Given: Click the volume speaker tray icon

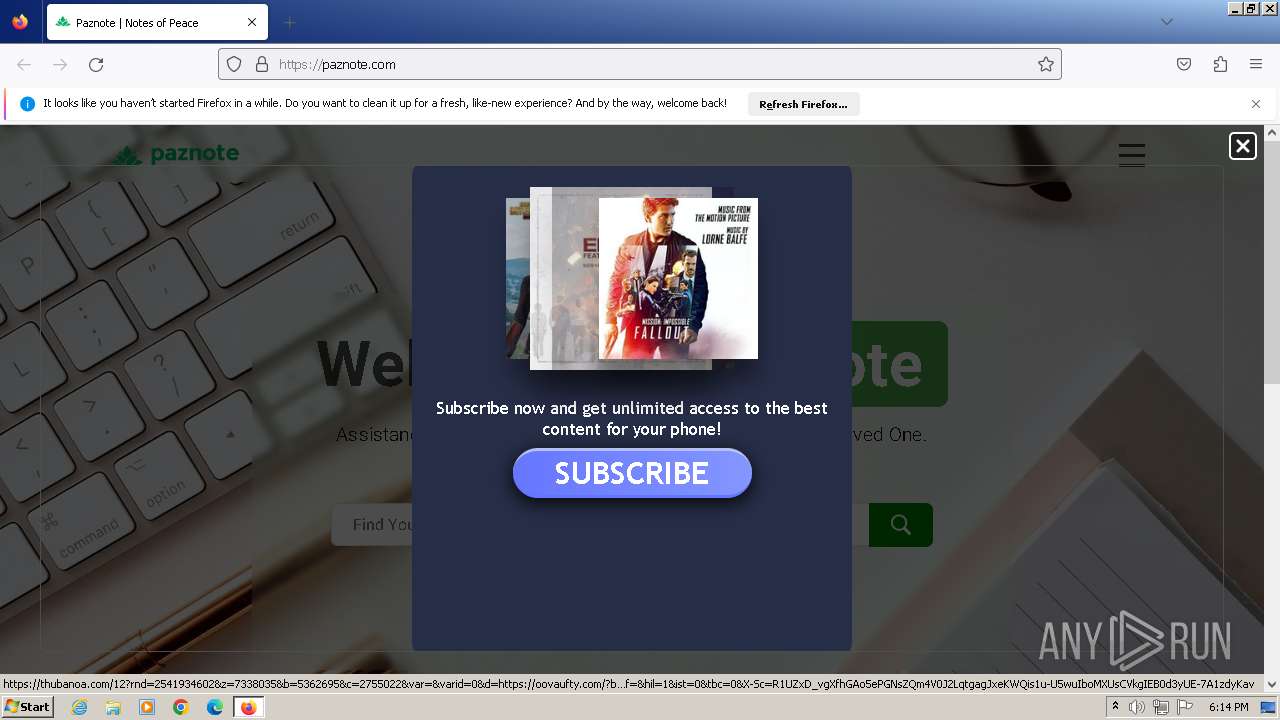Looking at the screenshot, I should (x=1137, y=707).
